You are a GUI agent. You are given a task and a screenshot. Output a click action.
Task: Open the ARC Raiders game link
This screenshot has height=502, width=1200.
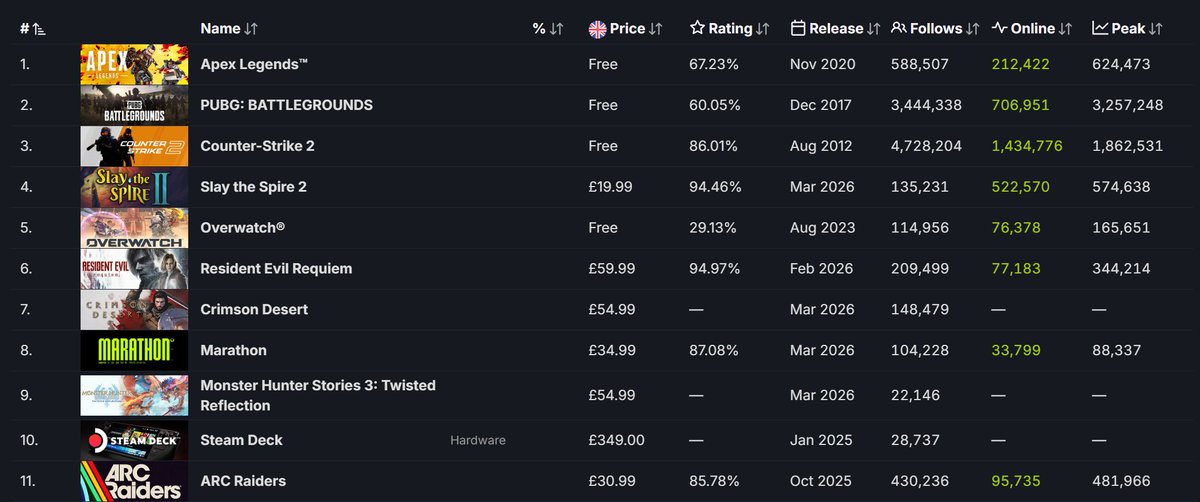(x=243, y=481)
